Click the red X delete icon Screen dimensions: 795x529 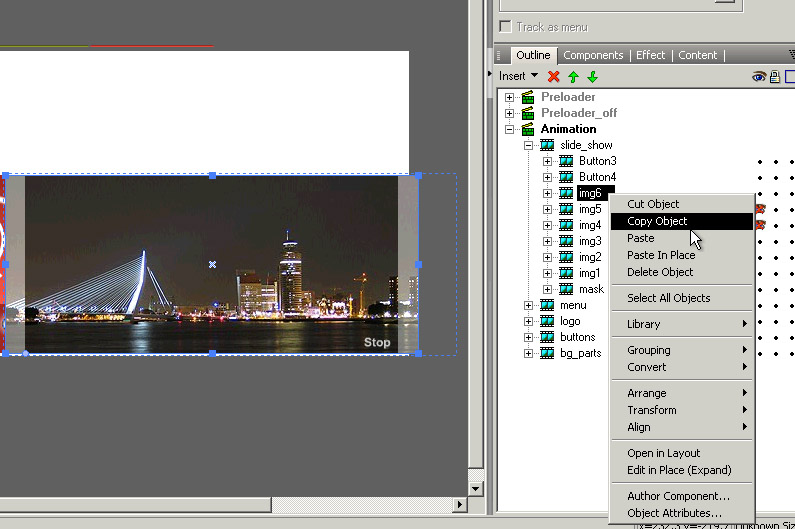[553, 77]
